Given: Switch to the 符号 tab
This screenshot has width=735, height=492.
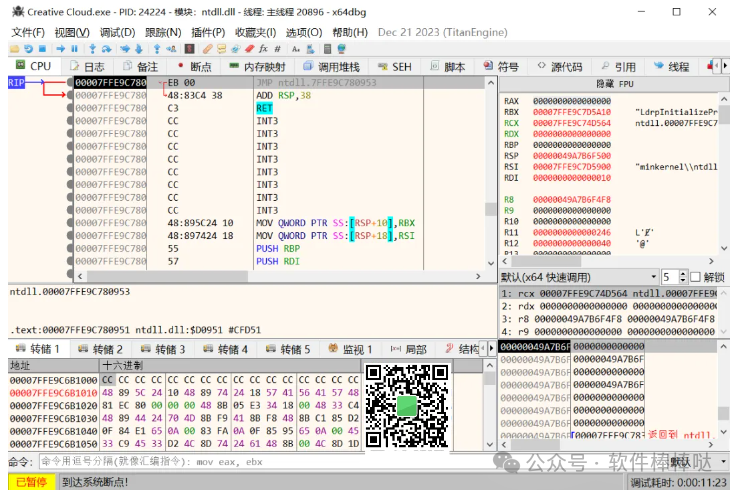Looking at the screenshot, I should click(x=502, y=67).
